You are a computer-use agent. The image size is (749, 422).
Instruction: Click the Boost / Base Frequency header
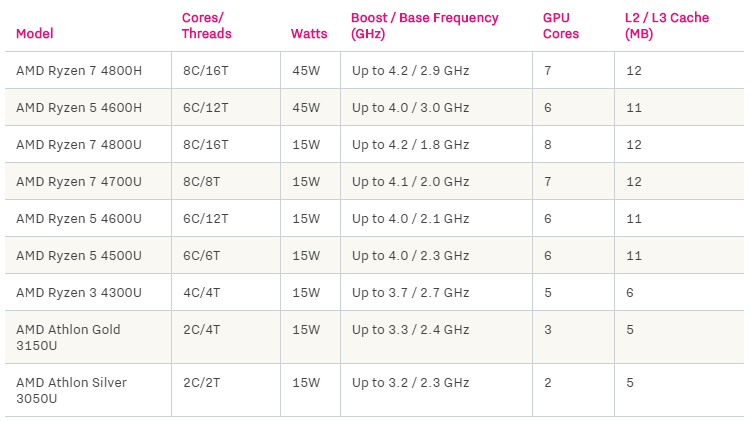[425, 25]
